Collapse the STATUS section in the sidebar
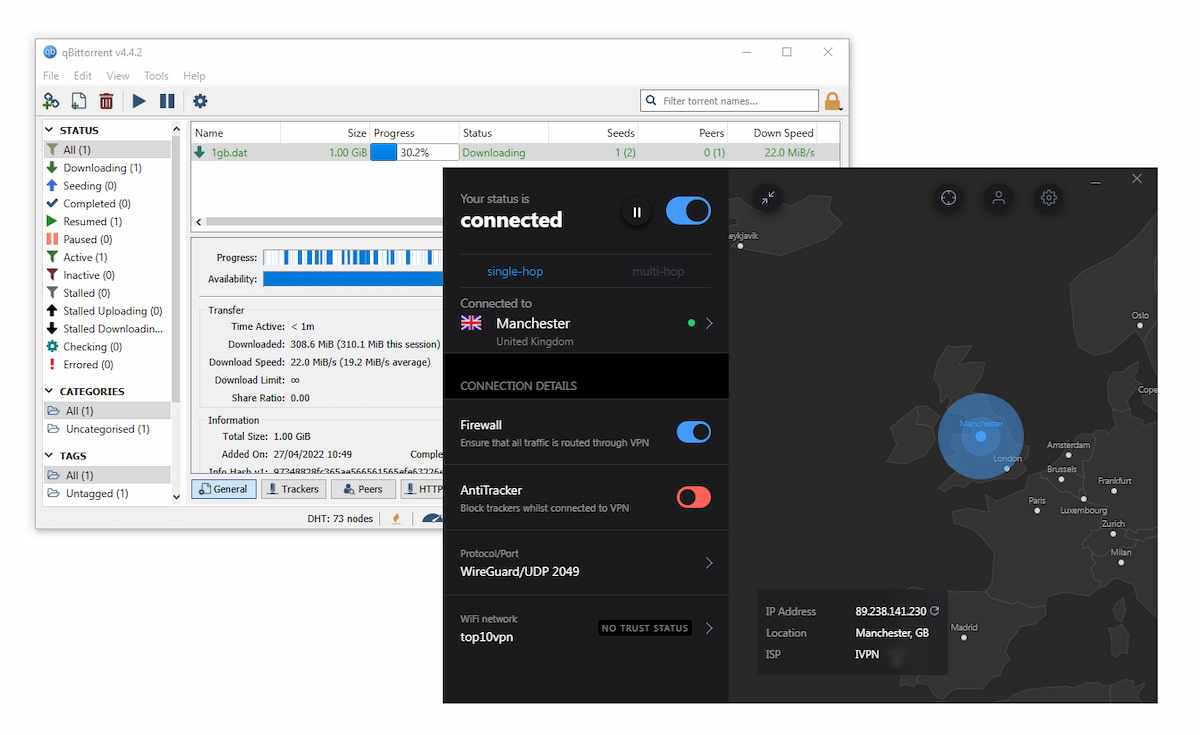1200x735 pixels. 48,129
